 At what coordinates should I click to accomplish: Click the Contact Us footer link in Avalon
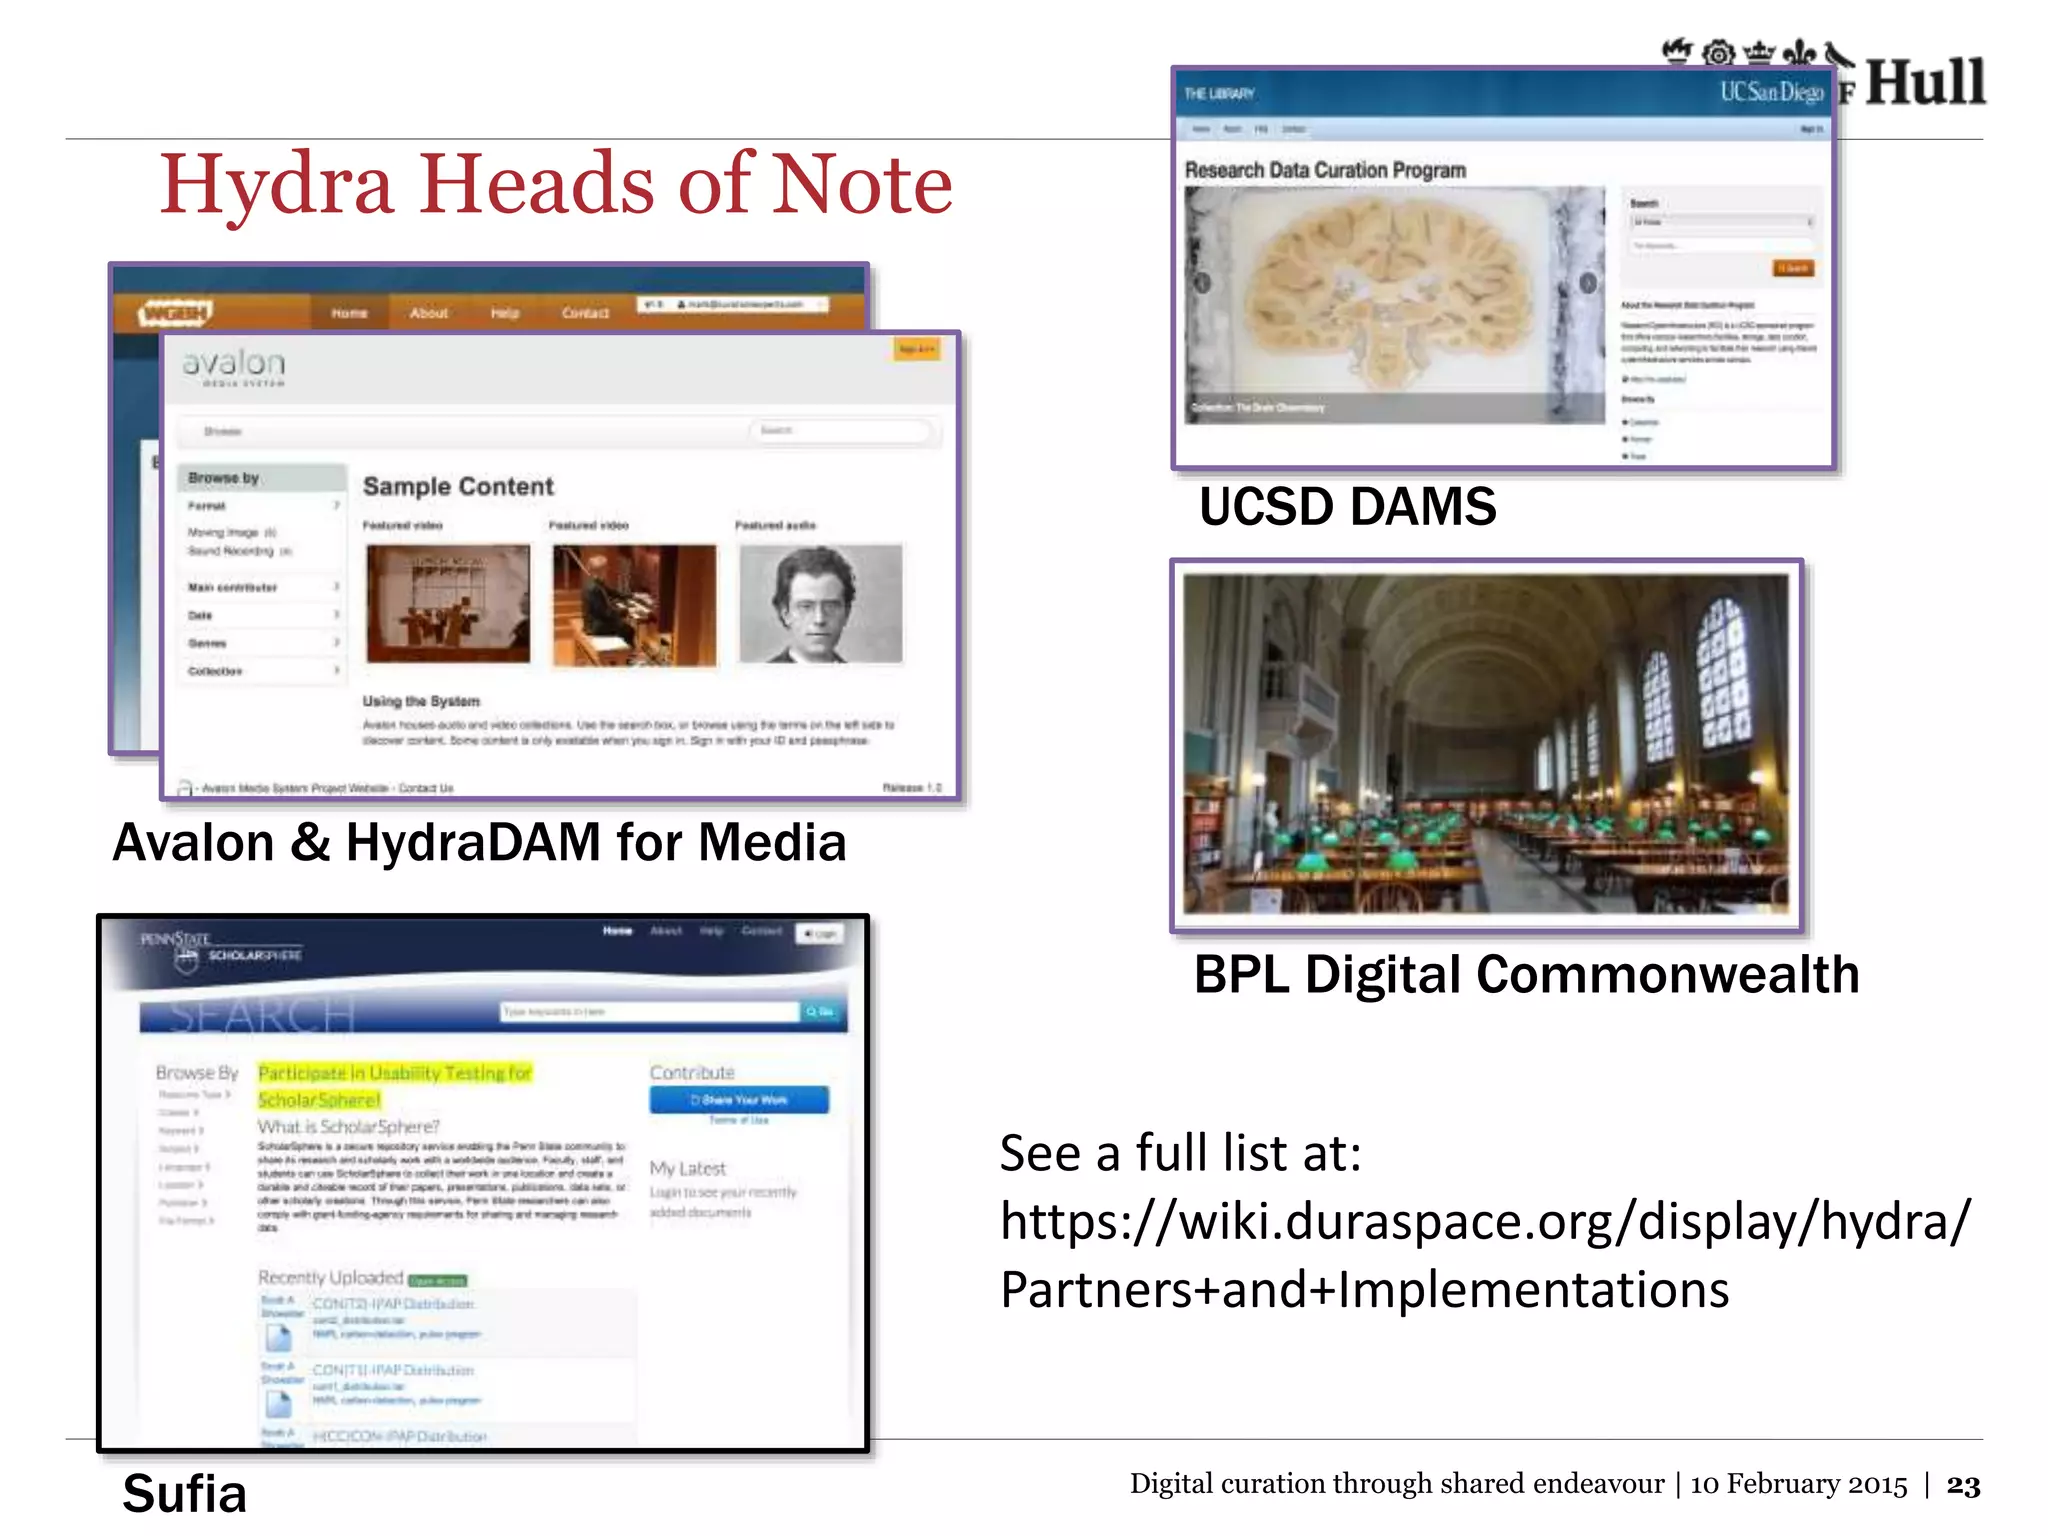(426, 788)
